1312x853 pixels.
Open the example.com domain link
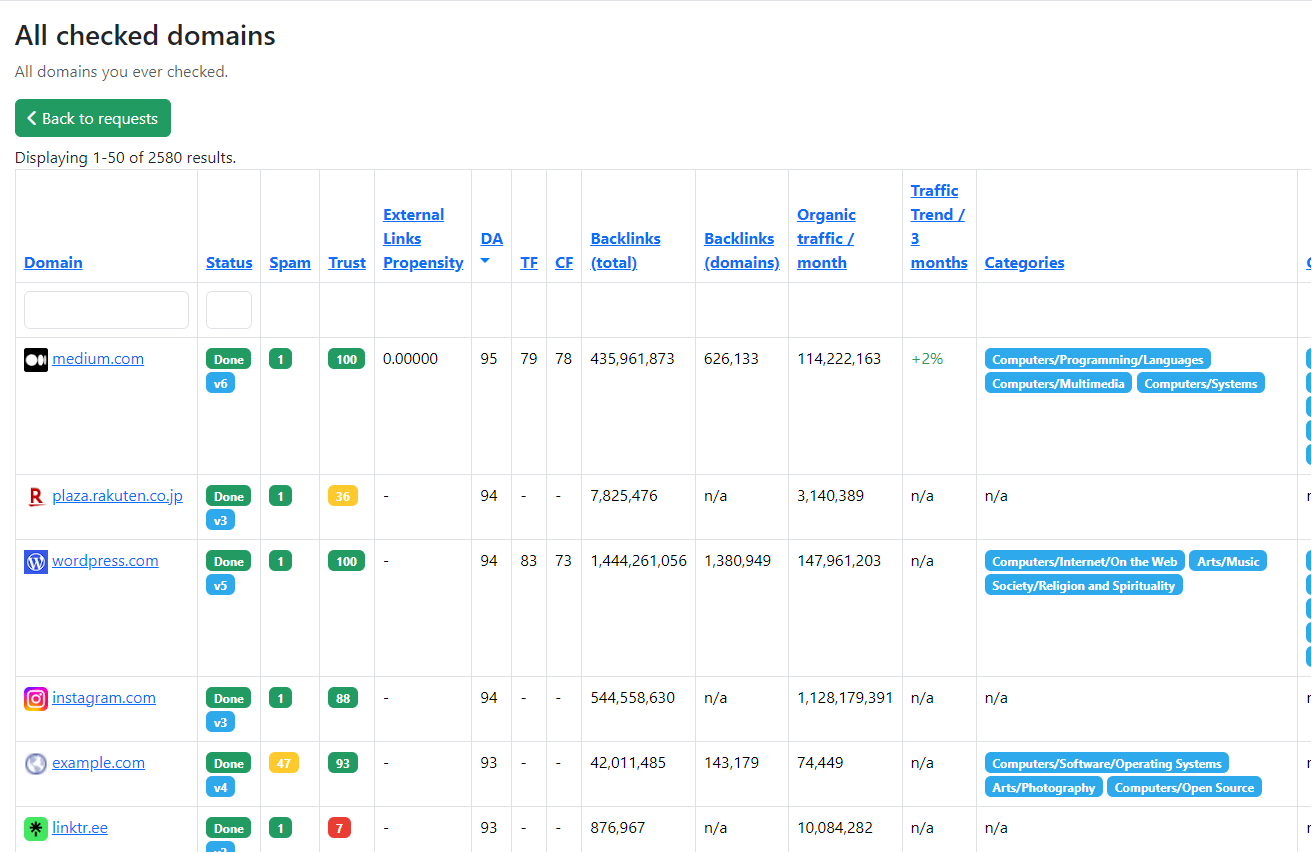click(98, 763)
